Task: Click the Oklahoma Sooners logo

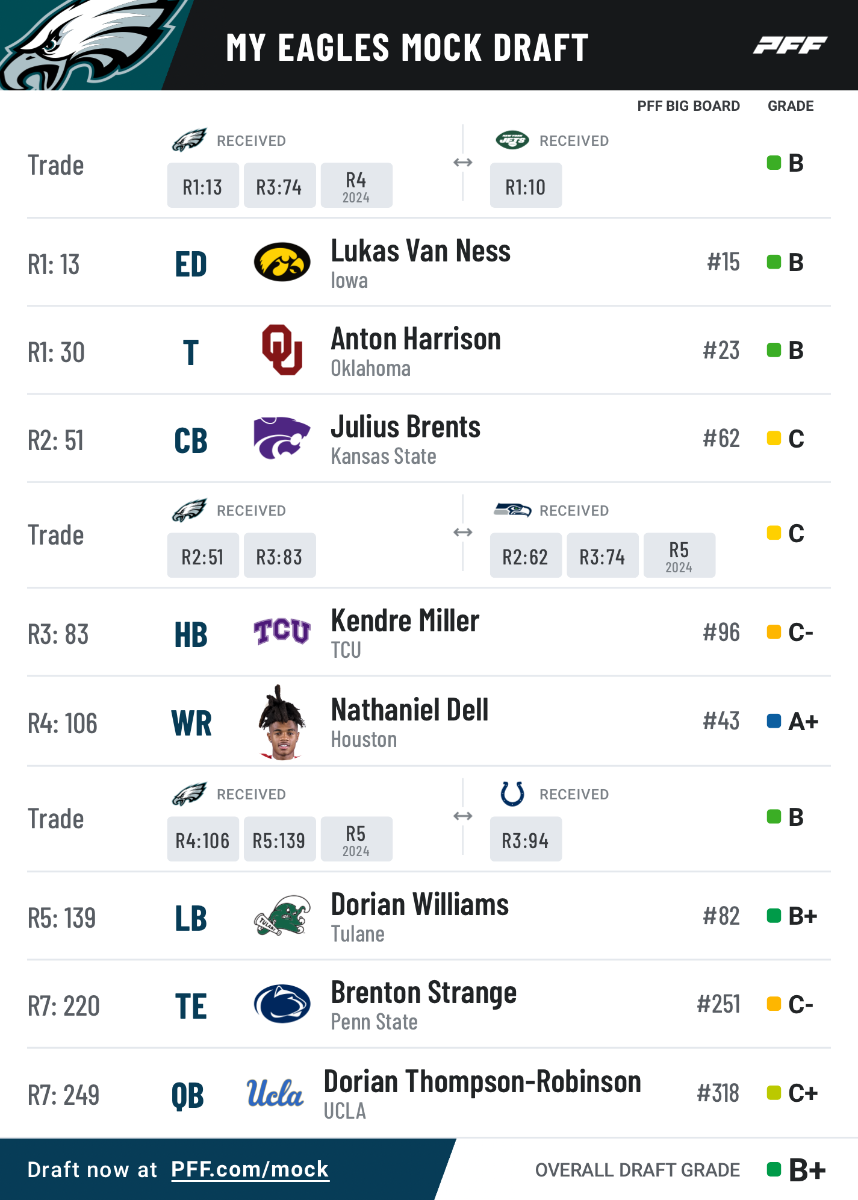Action: click(x=282, y=350)
